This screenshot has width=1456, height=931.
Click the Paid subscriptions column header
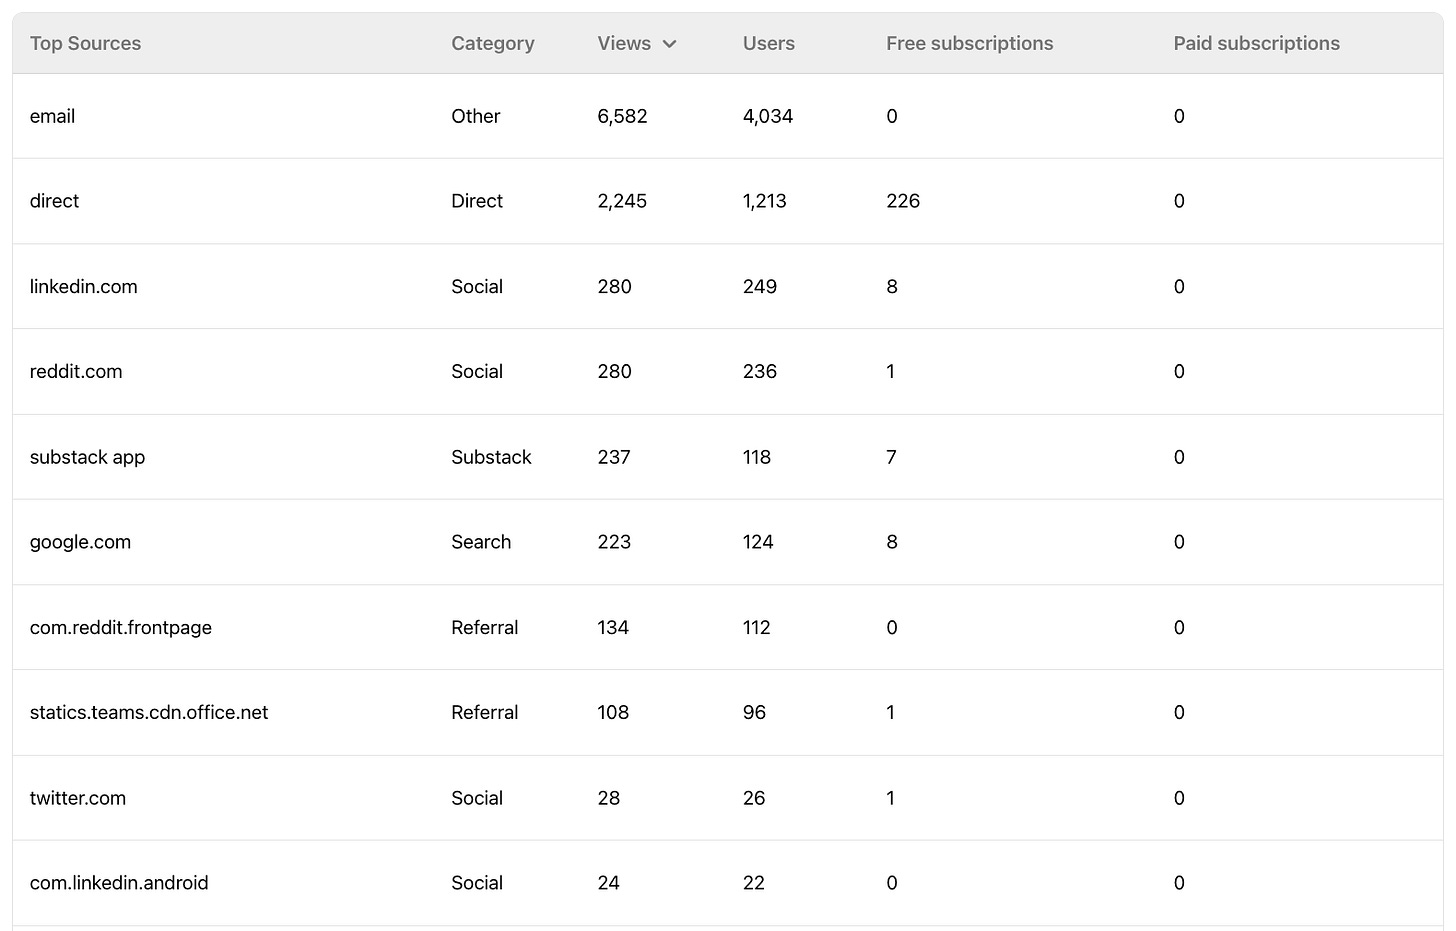point(1257,43)
